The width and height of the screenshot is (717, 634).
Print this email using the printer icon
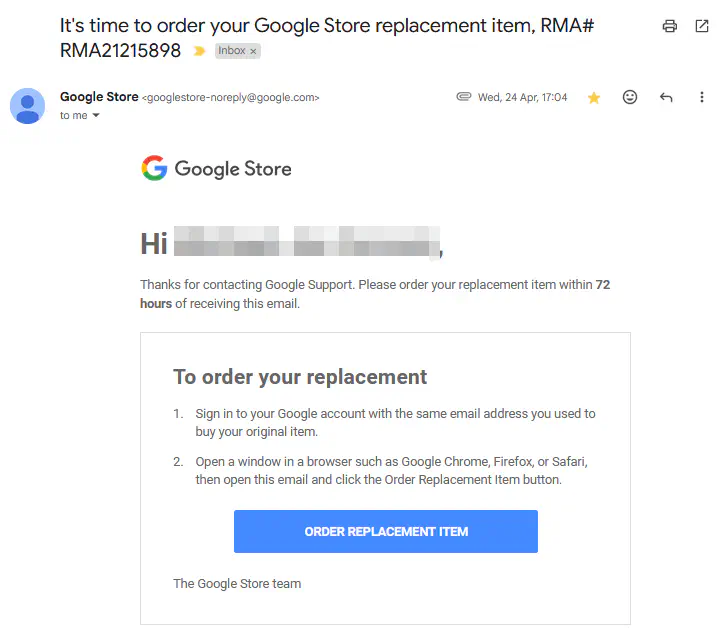click(x=670, y=26)
